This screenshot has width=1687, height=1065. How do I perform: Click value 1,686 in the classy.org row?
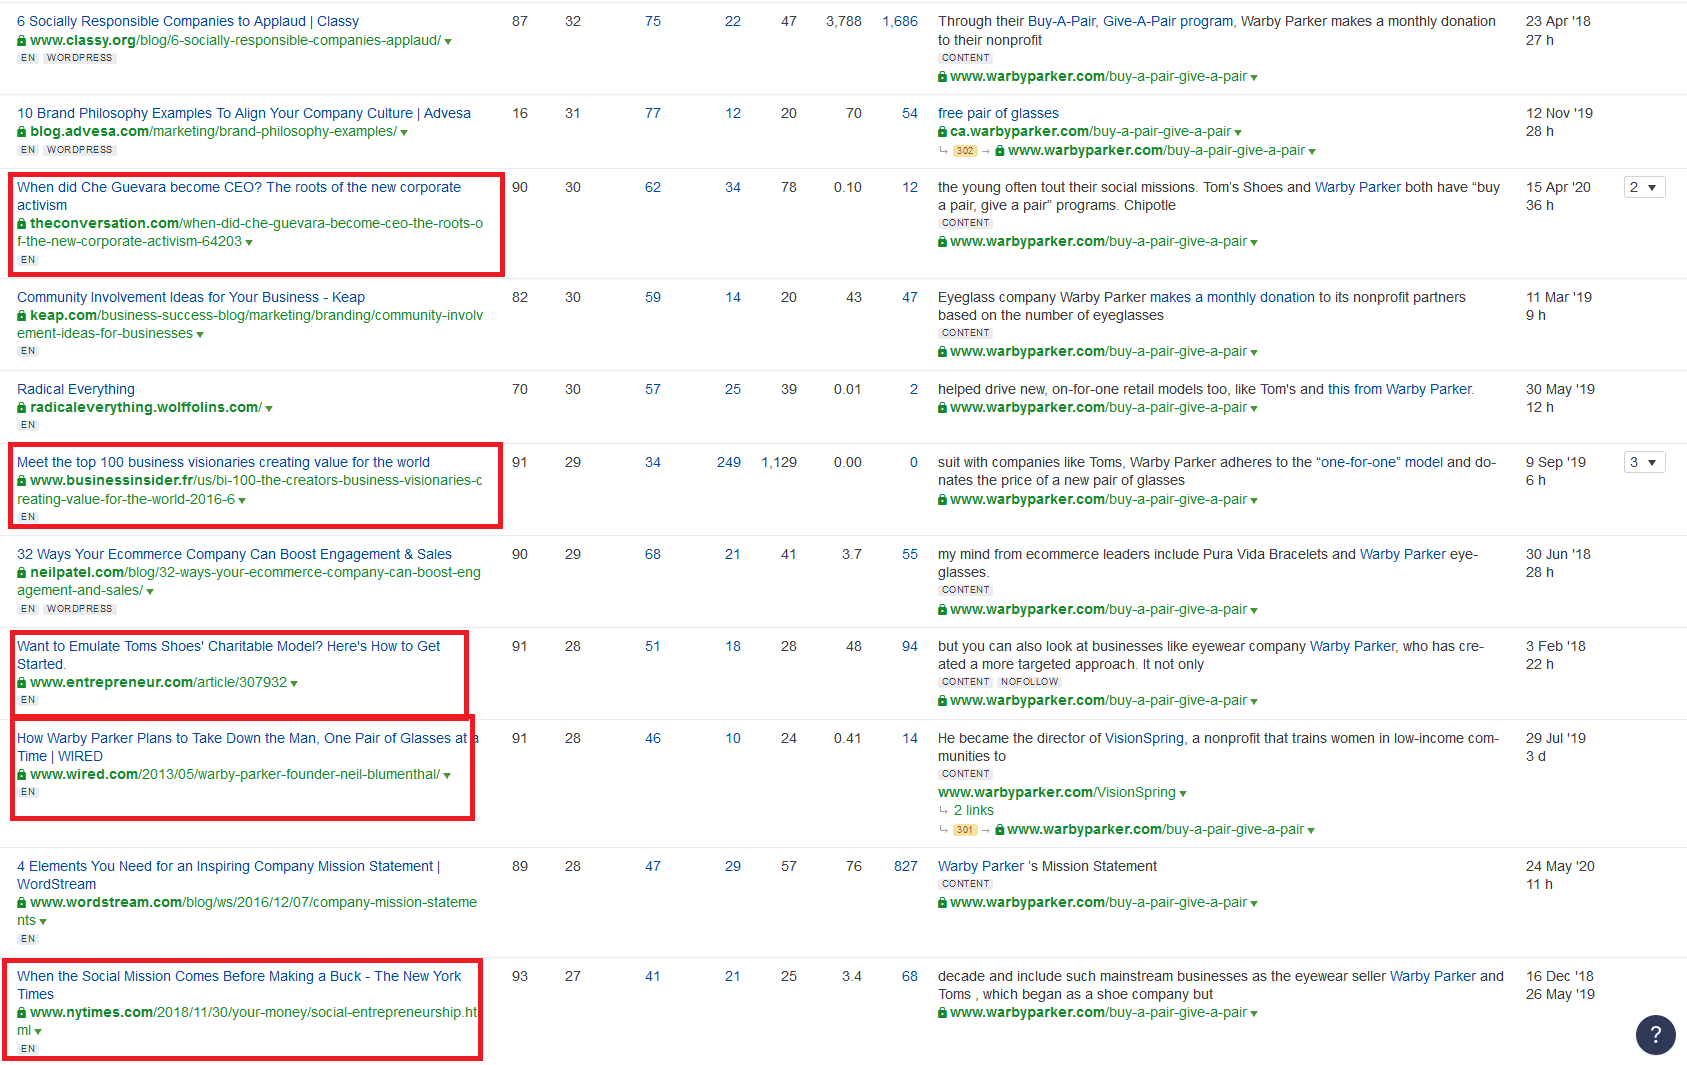900,21
